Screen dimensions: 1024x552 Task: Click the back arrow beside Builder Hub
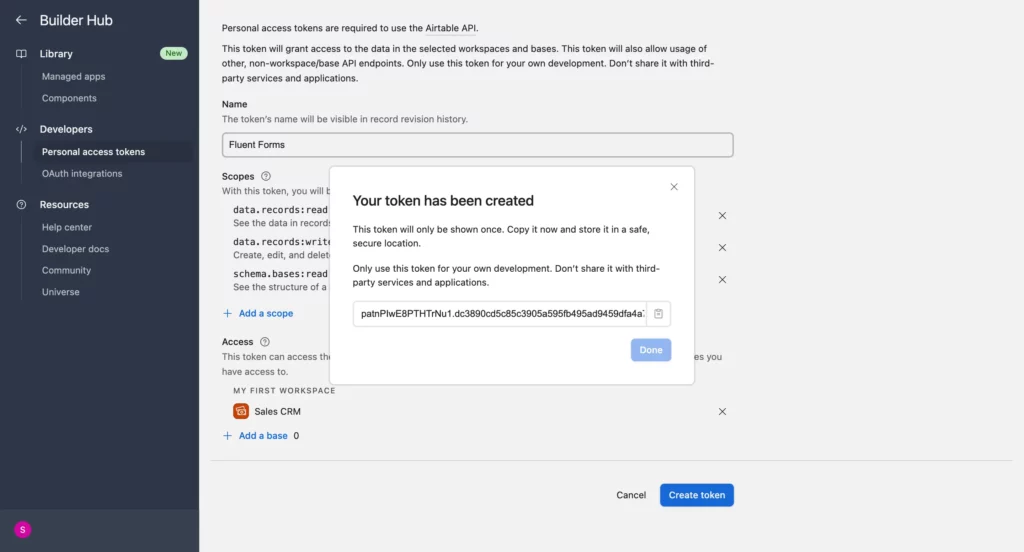pyautogui.click(x=21, y=20)
